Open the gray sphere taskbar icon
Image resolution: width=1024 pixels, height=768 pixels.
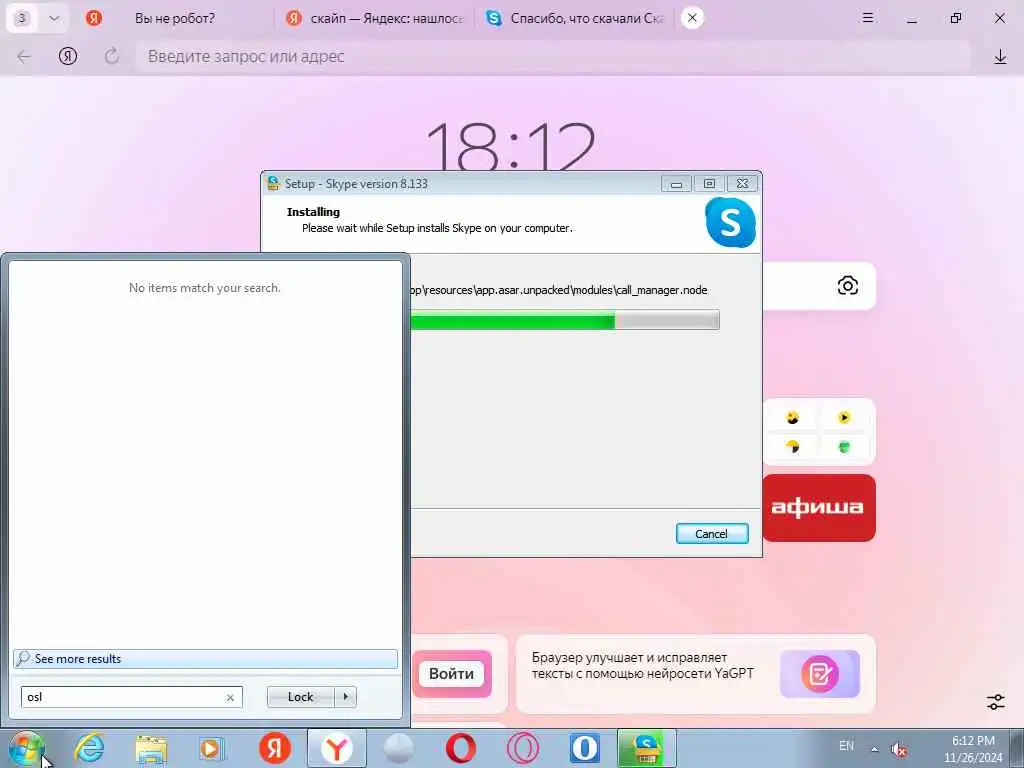(x=398, y=748)
